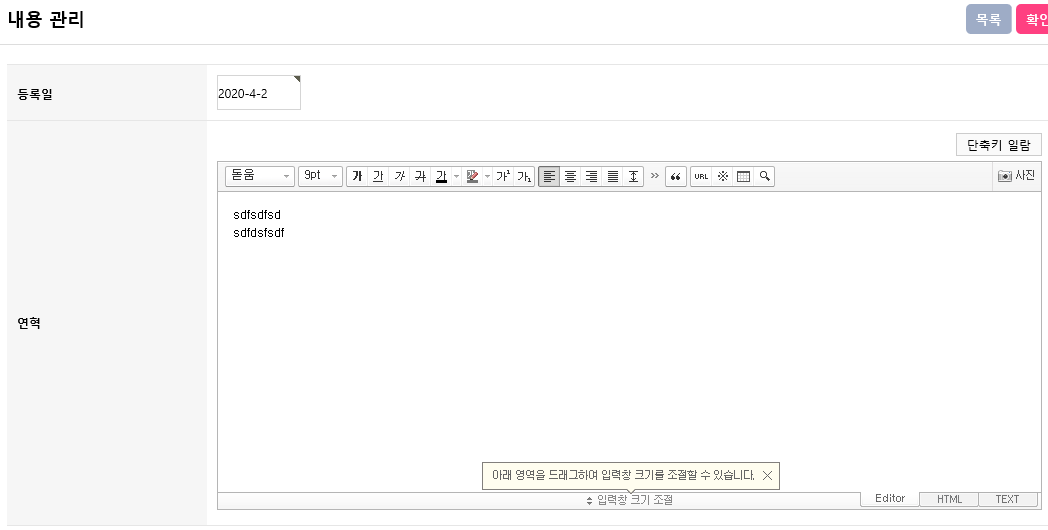
Task: Open the 9pt font size dropdown
Action: pyautogui.click(x=321, y=176)
